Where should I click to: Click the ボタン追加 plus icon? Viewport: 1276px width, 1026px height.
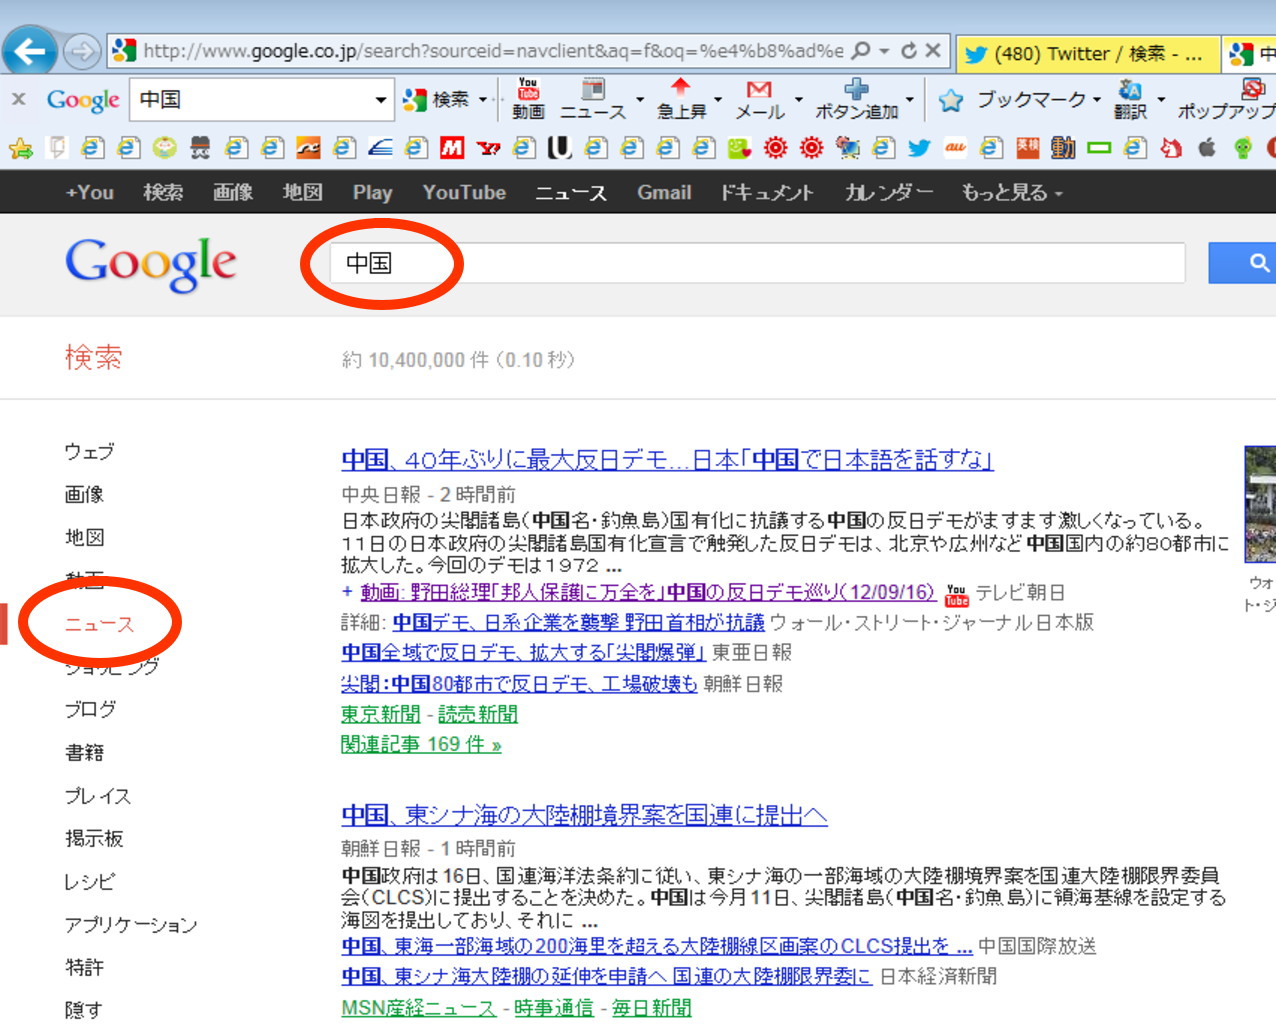(x=857, y=99)
